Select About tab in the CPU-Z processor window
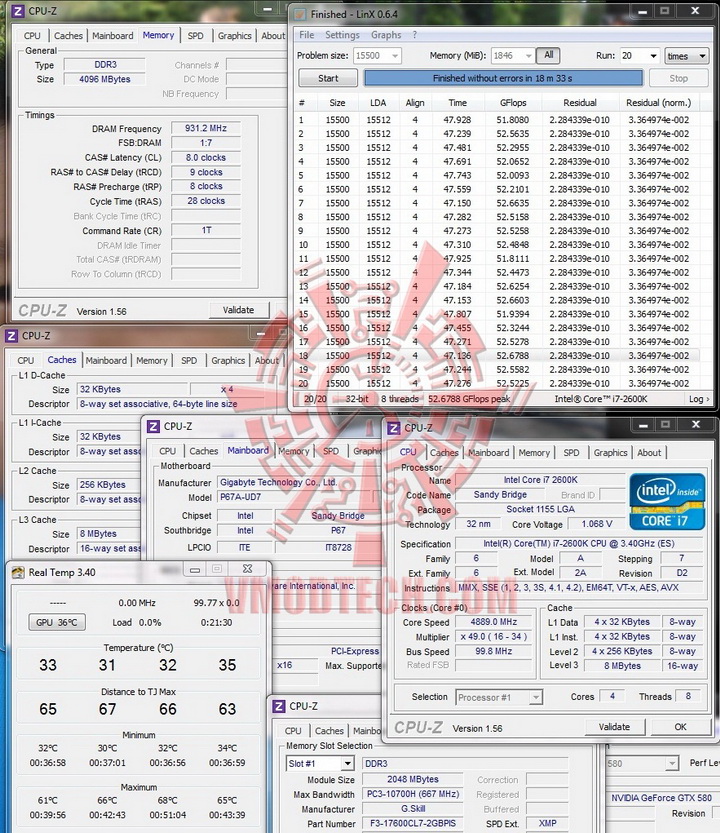Viewport: 720px width, 833px height. pyautogui.click(x=649, y=453)
